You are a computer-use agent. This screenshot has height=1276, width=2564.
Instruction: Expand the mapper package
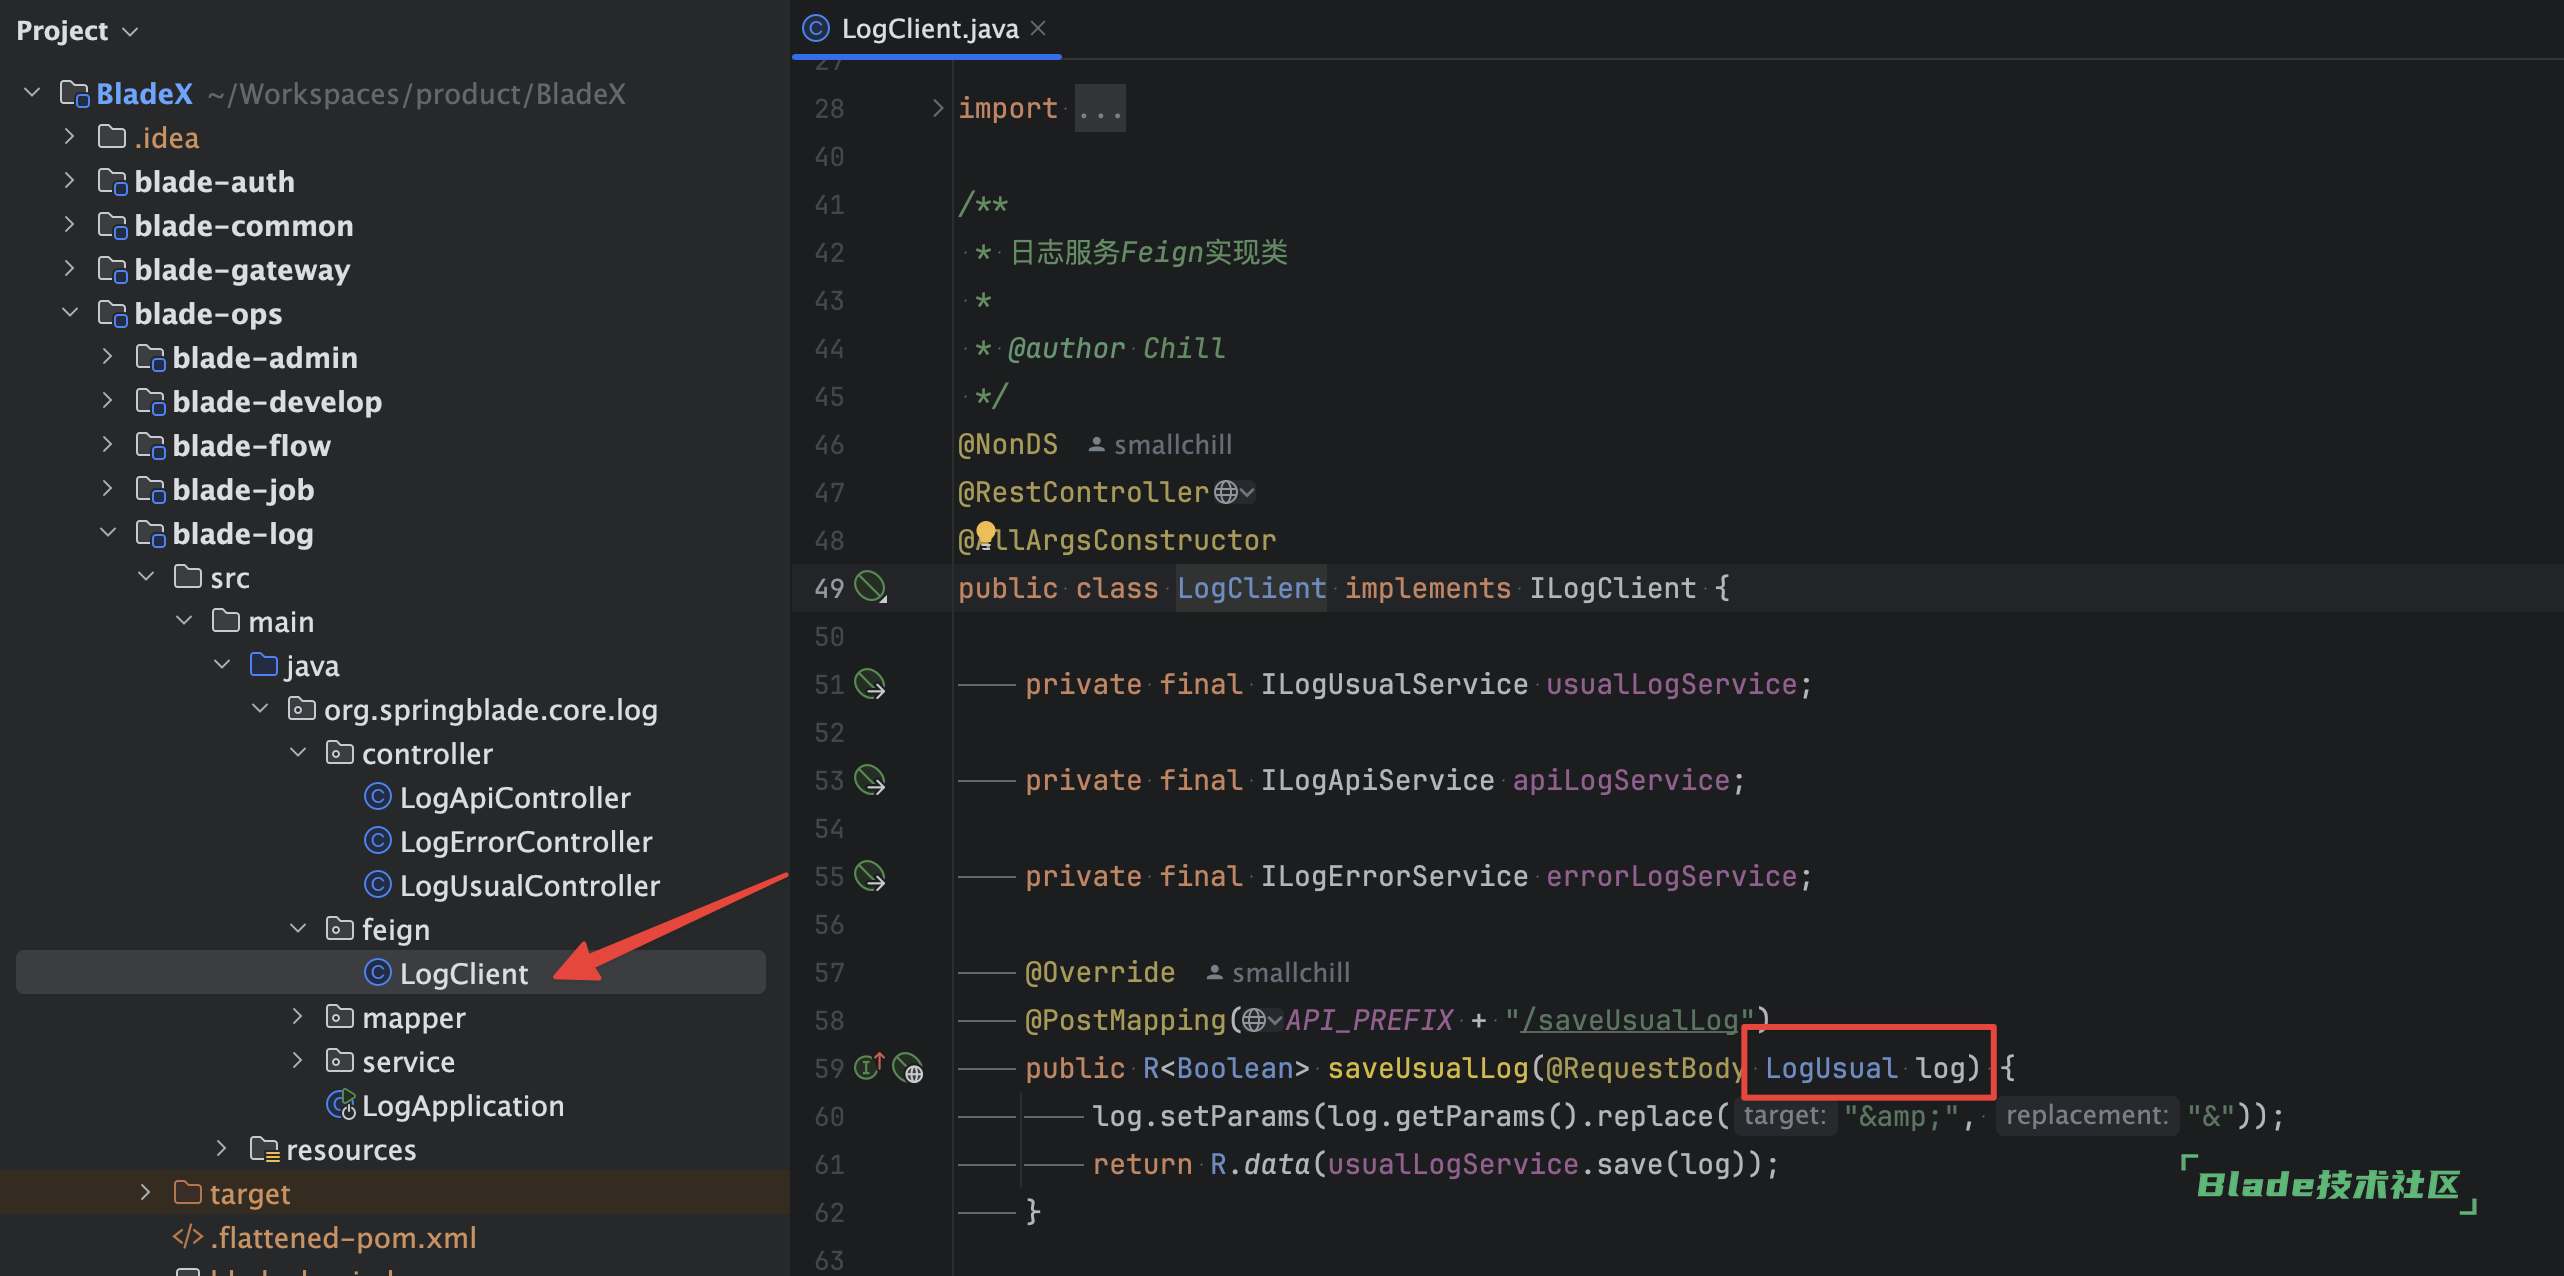tap(298, 1017)
